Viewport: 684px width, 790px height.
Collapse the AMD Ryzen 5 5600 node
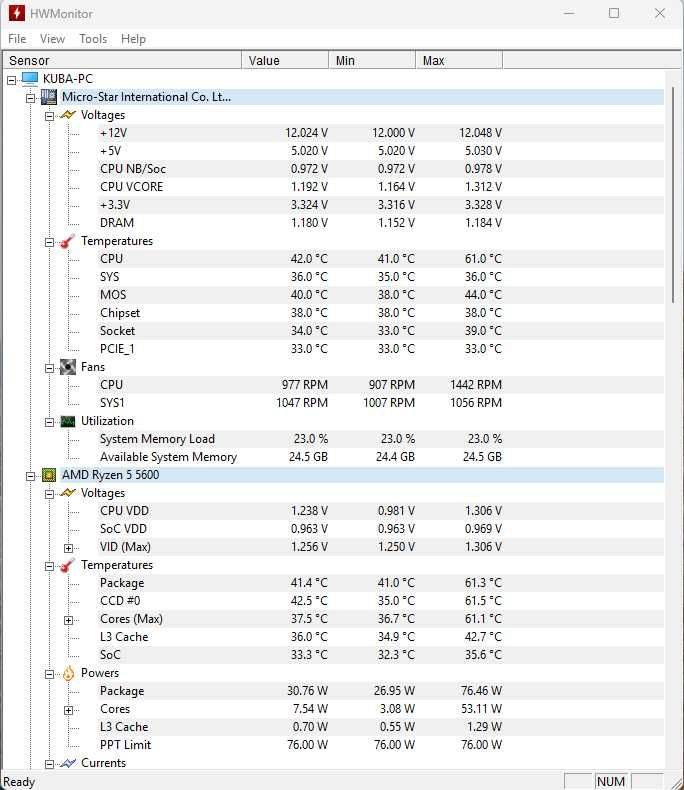pyautogui.click(x=31, y=476)
